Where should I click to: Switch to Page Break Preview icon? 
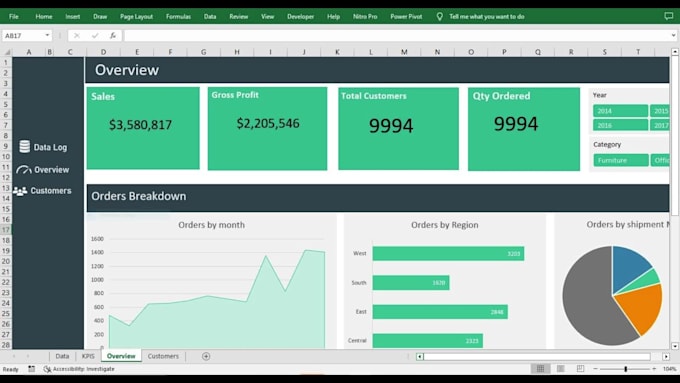pos(580,368)
